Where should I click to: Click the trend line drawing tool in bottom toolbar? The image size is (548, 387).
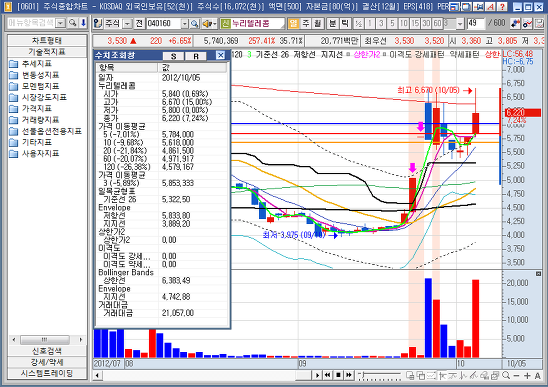pyautogui.click(x=474, y=375)
